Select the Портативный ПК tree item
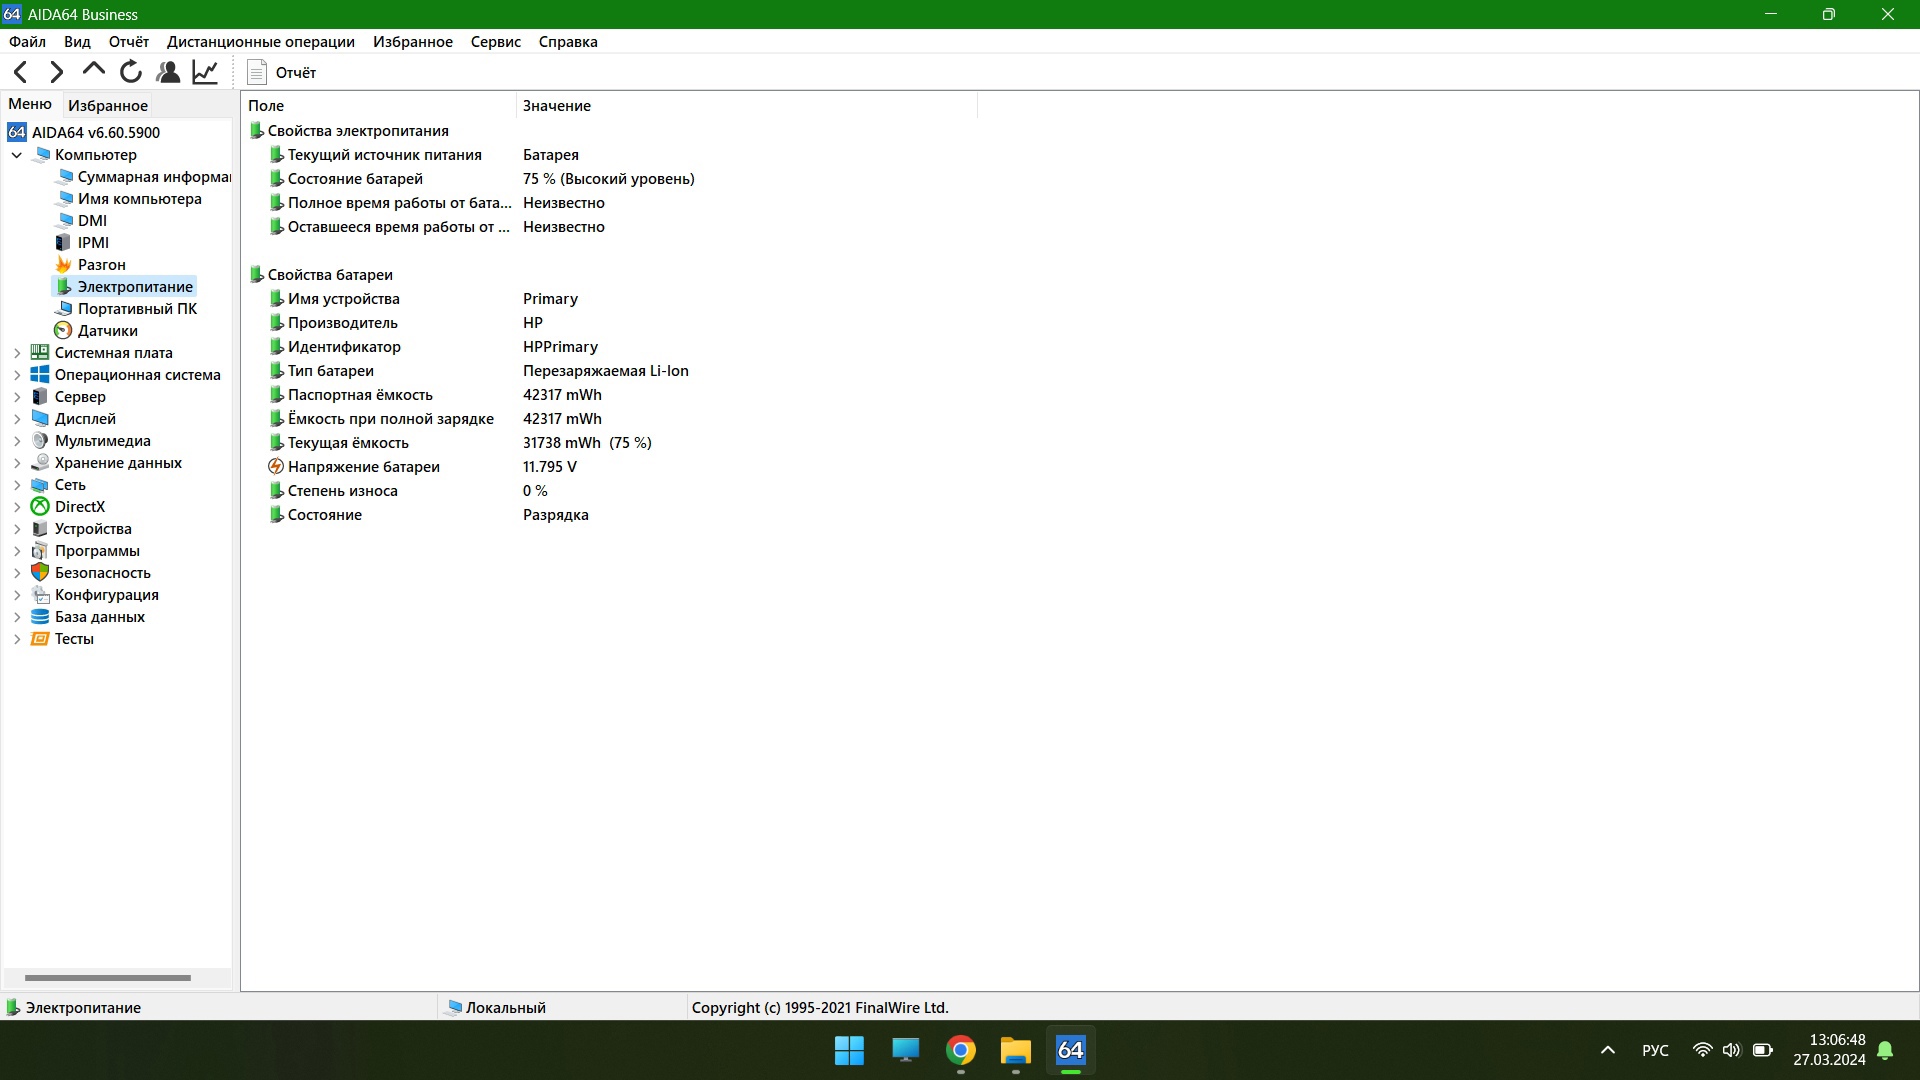1920x1080 pixels. [137, 309]
